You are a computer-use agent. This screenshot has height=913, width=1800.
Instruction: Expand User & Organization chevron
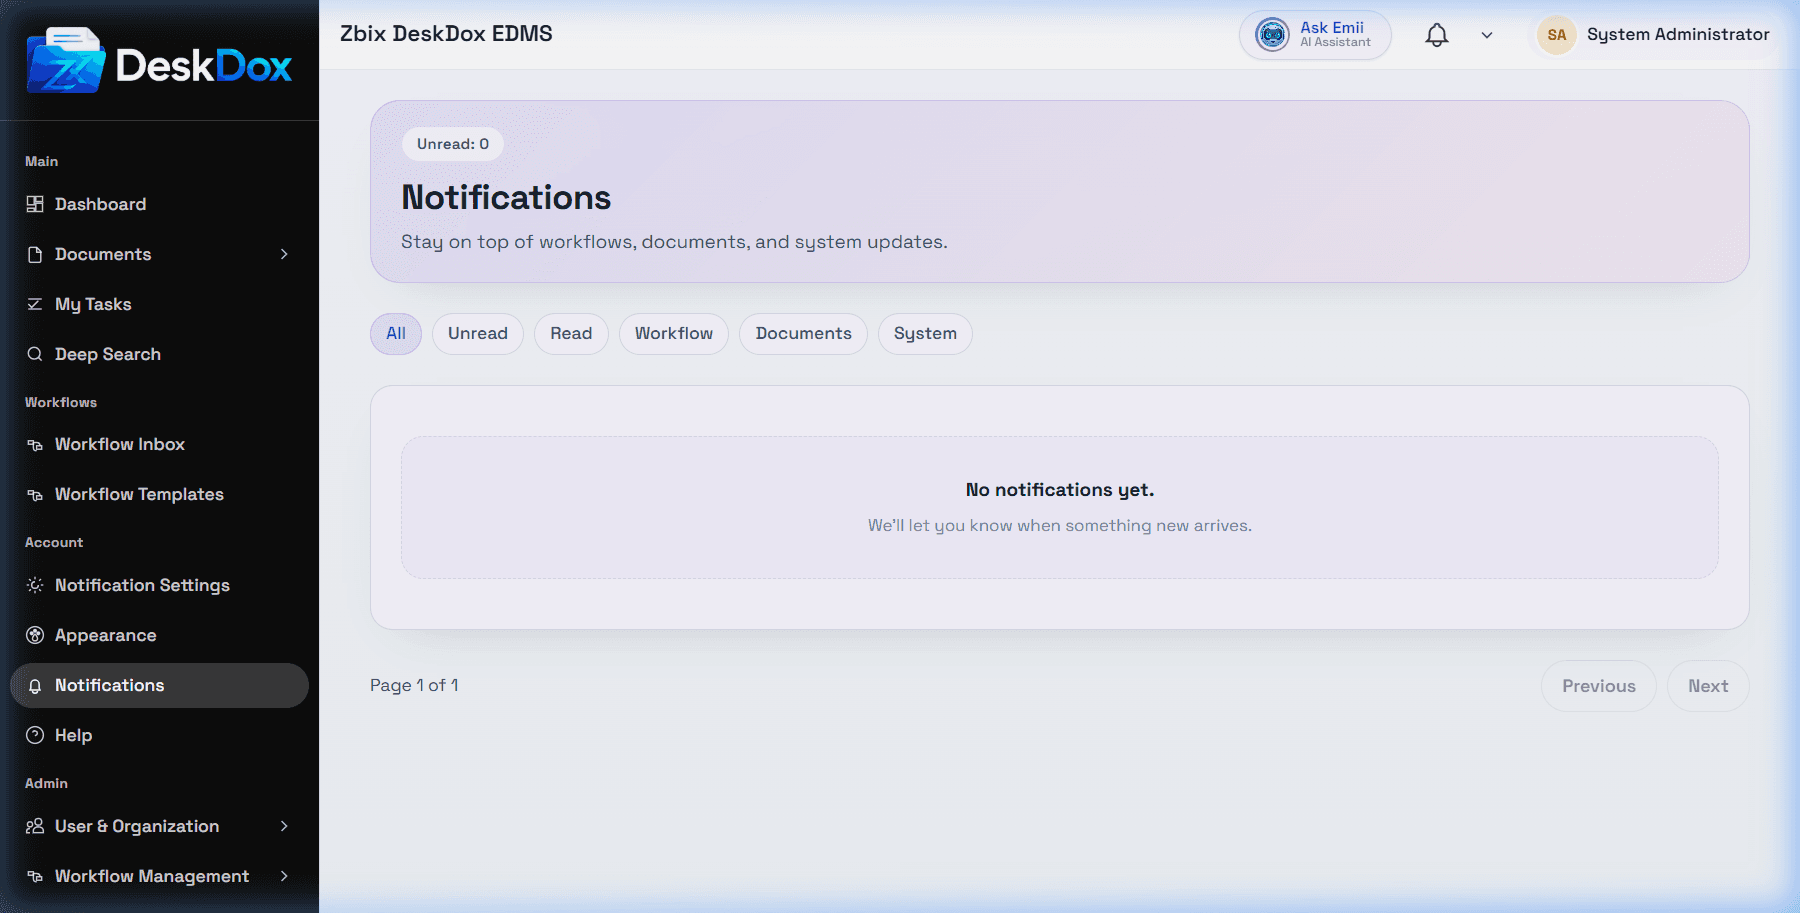tap(284, 826)
